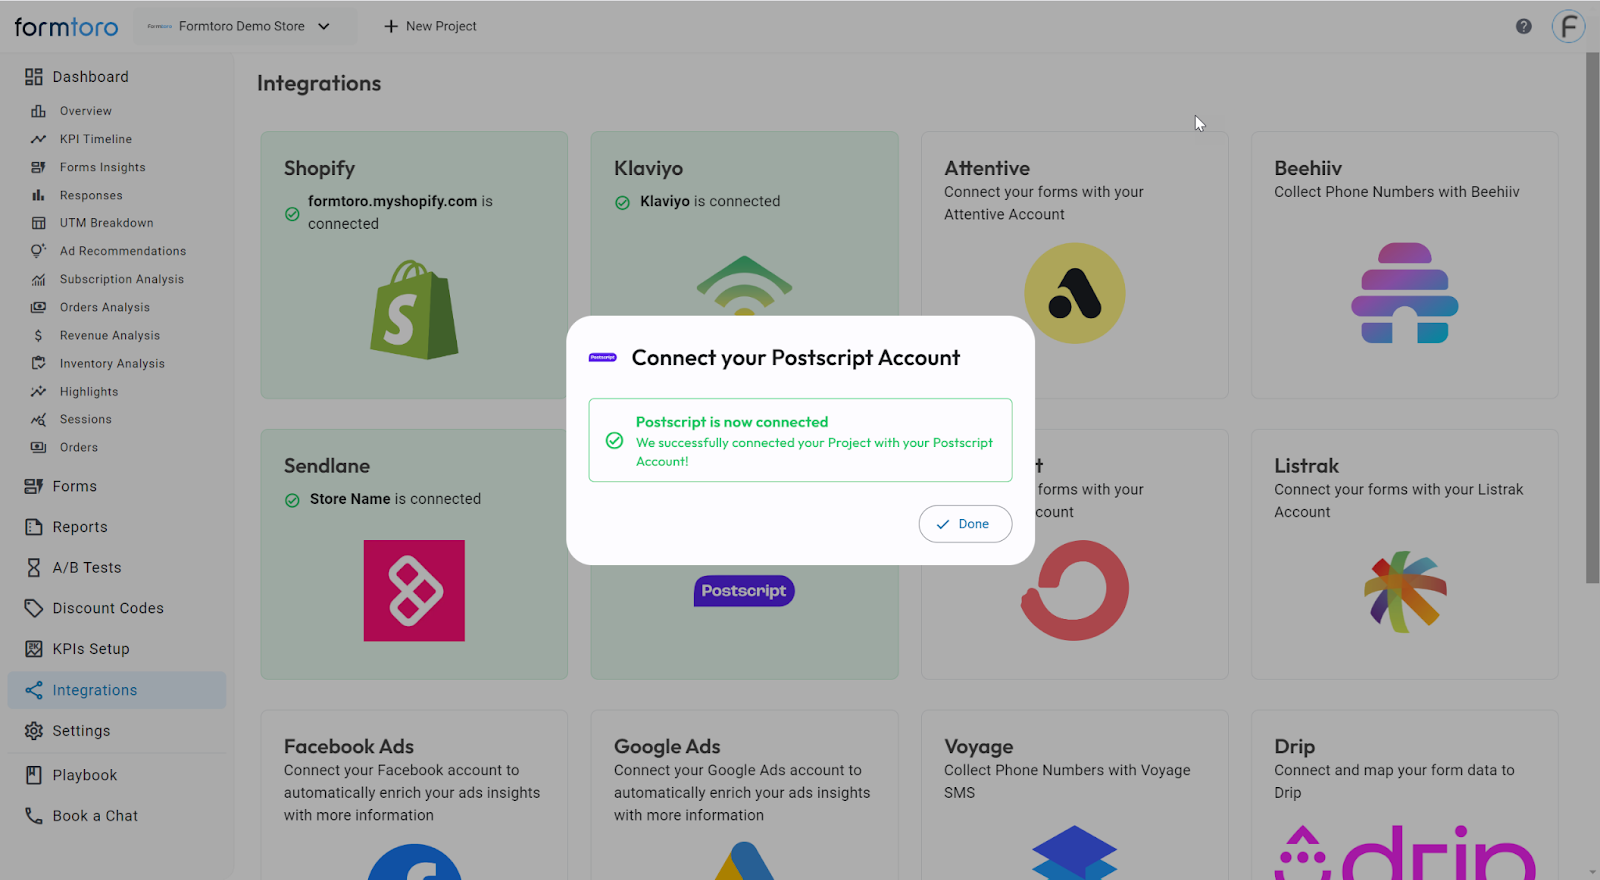Click the Voyage card title
1600x880 pixels.
click(x=978, y=747)
